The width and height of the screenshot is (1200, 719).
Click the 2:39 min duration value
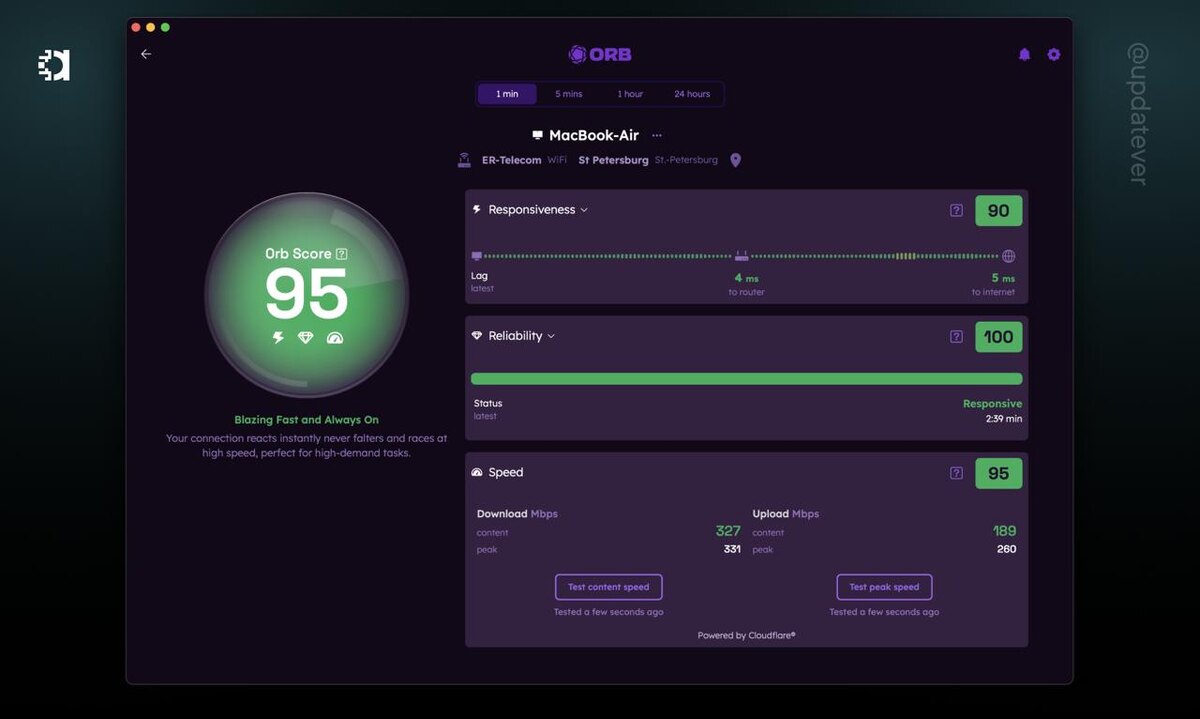(1004, 419)
